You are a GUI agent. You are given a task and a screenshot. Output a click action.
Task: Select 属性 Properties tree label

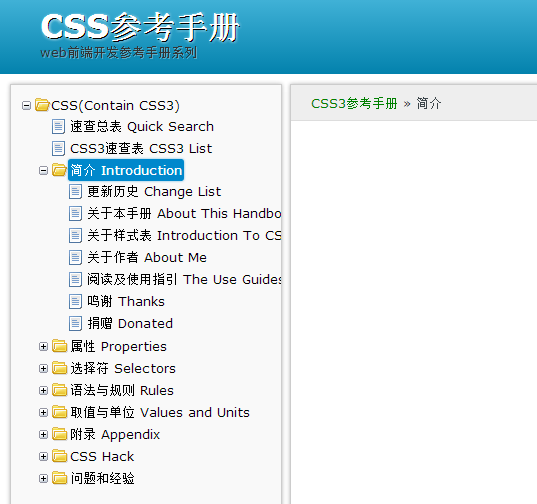(x=118, y=346)
